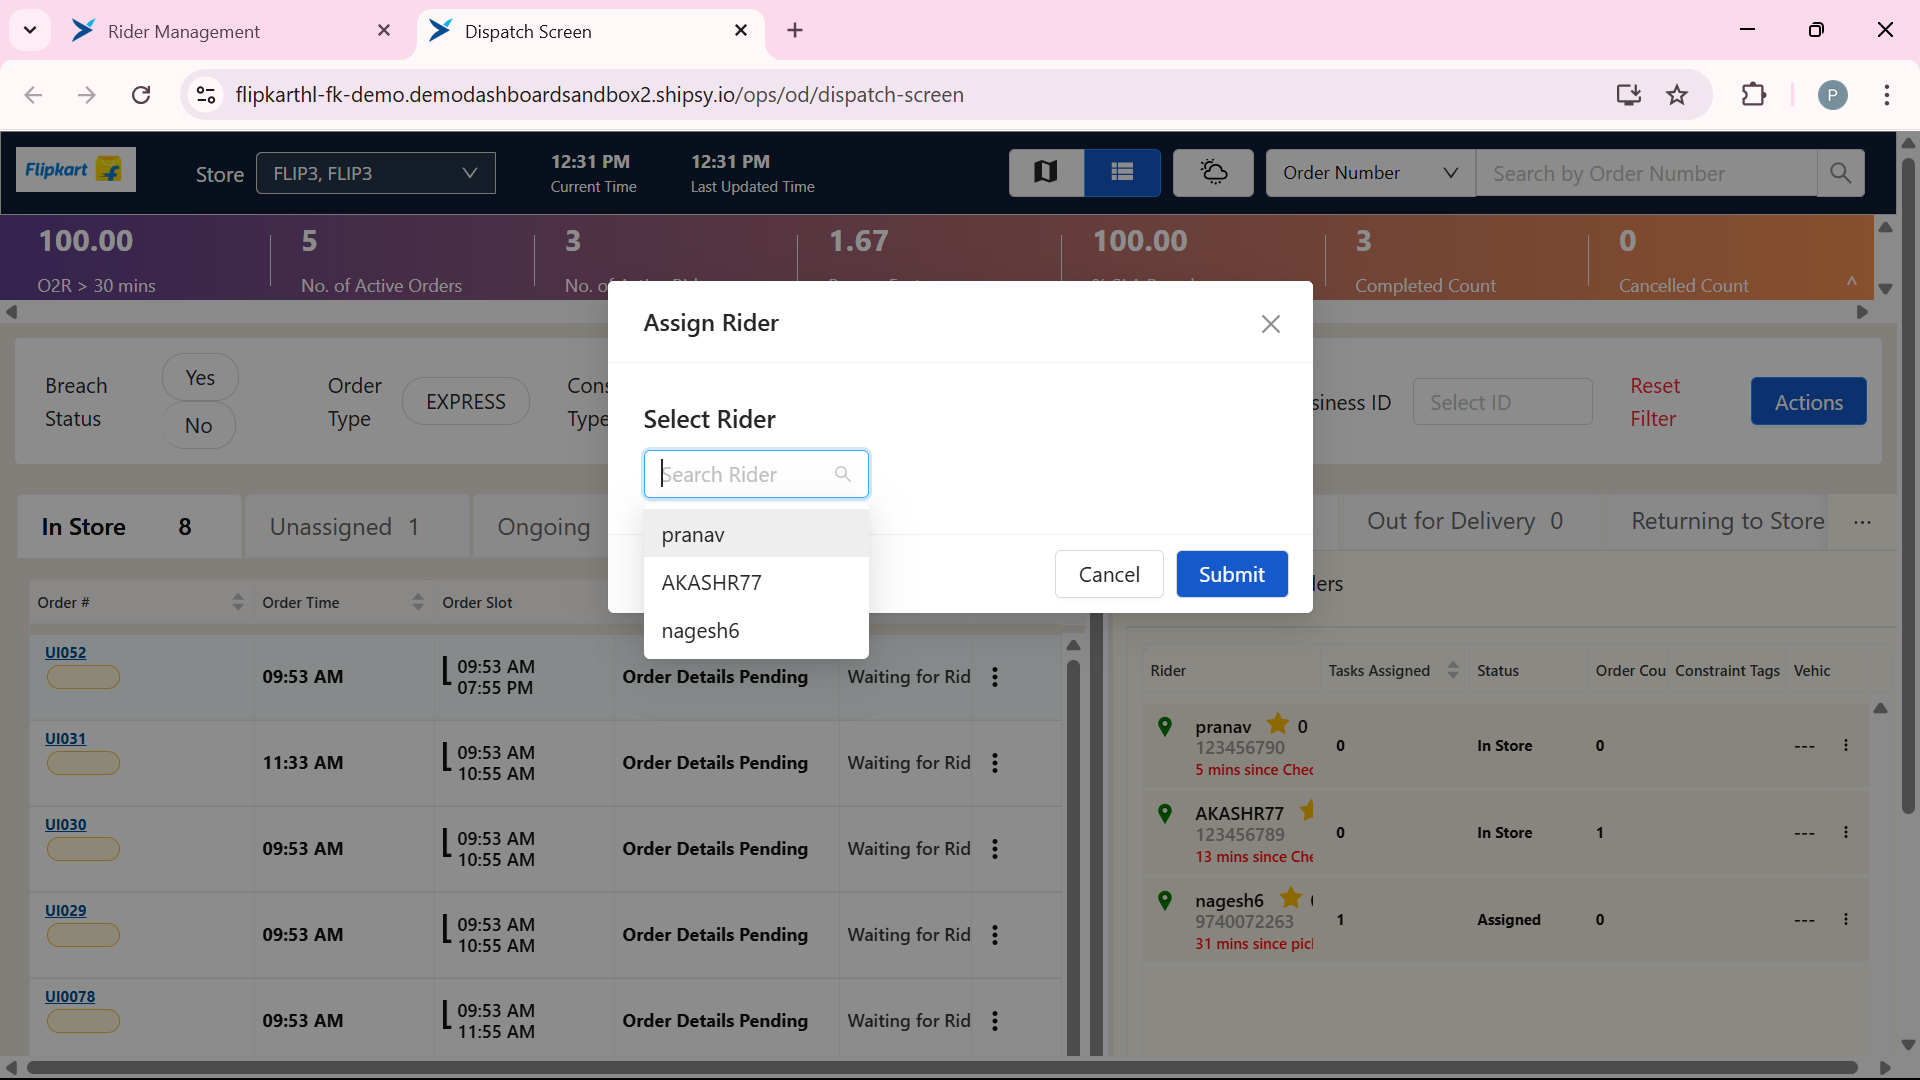Reload the page in browser

[141, 95]
